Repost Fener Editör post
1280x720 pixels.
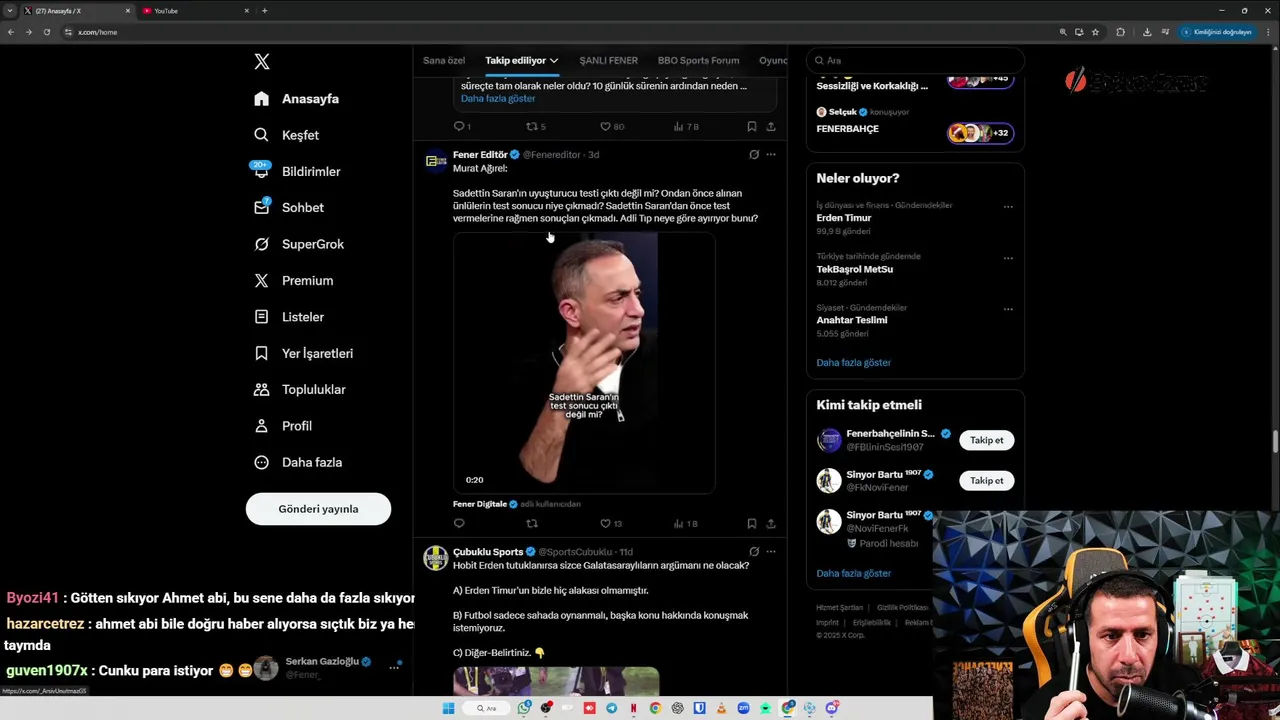(532, 524)
